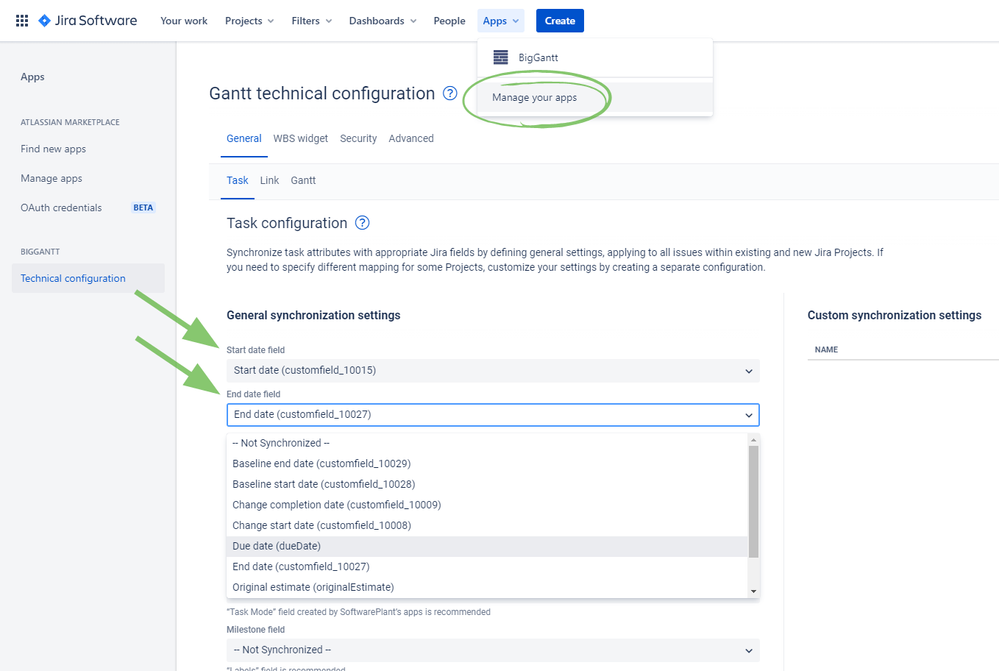Click the dropdown list scrollbar thumb
The height and width of the screenshot is (671, 999).
pos(754,501)
